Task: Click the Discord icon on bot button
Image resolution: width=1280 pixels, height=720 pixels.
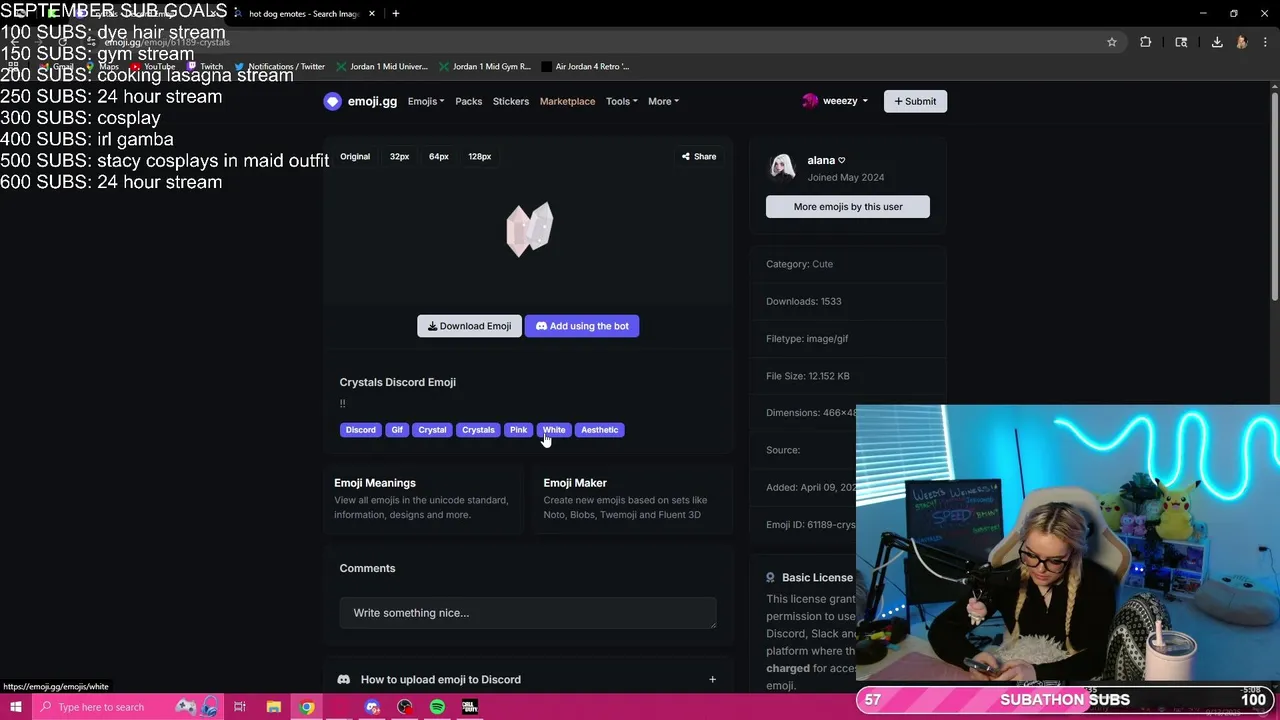Action: point(541,326)
